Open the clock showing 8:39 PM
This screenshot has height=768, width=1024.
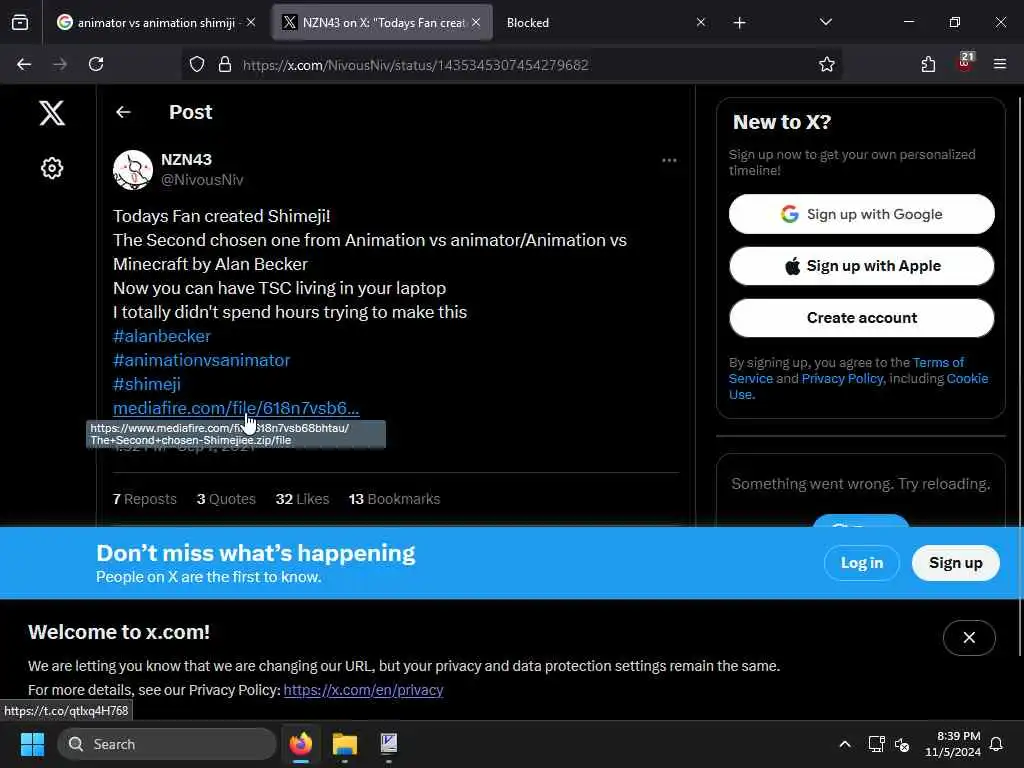953,744
